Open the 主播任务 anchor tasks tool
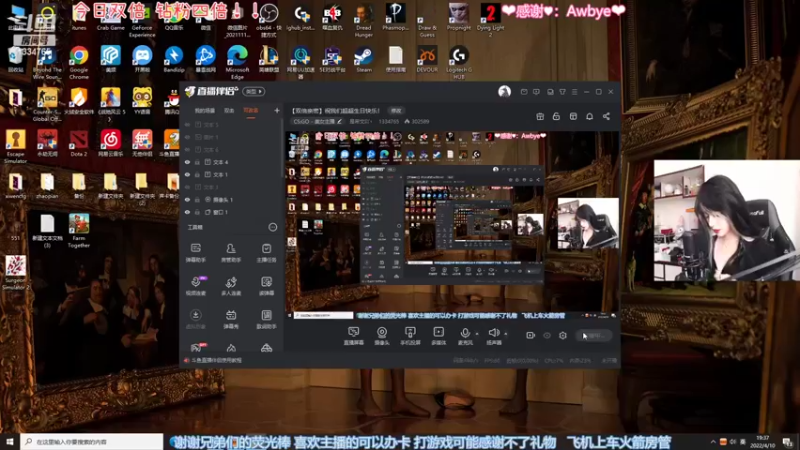 (266, 253)
